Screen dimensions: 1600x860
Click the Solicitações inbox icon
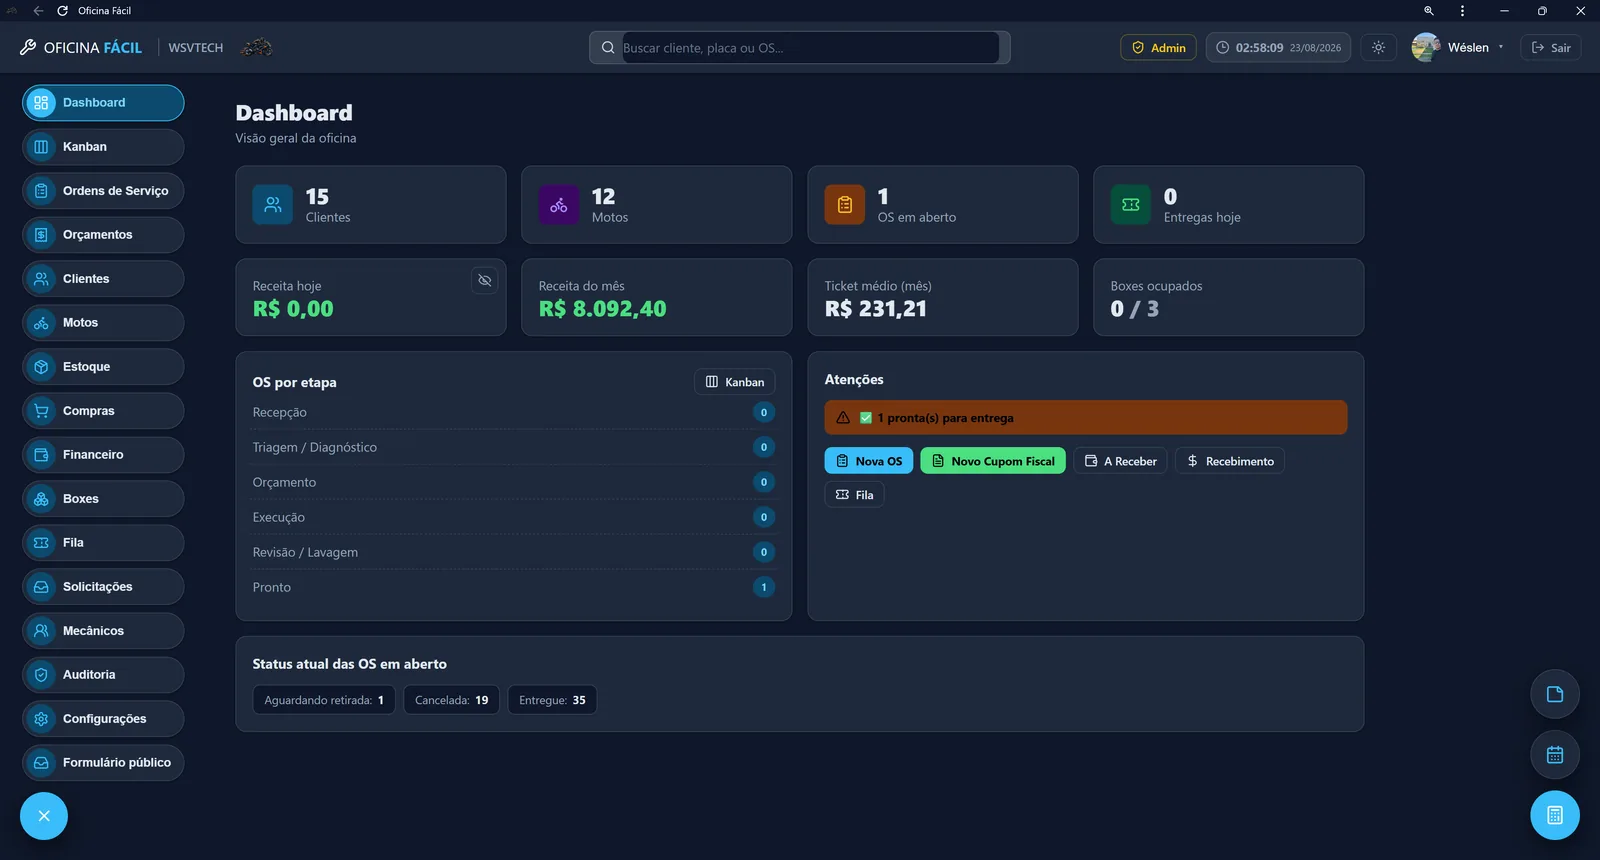click(41, 587)
